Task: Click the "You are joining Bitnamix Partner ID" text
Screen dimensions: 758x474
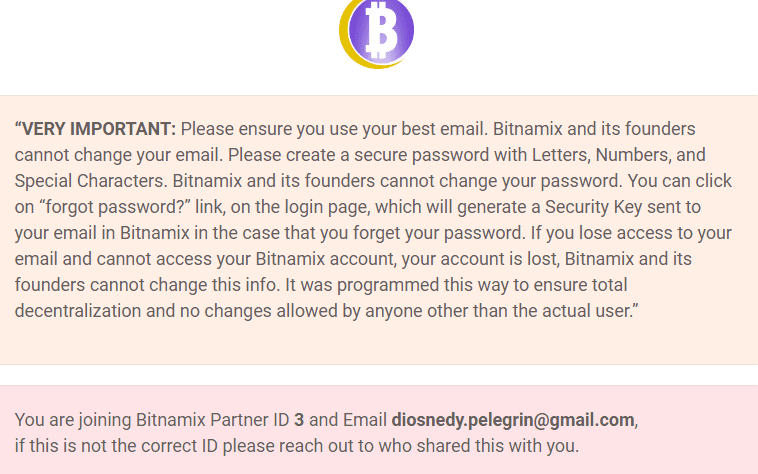Action: [152, 420]
